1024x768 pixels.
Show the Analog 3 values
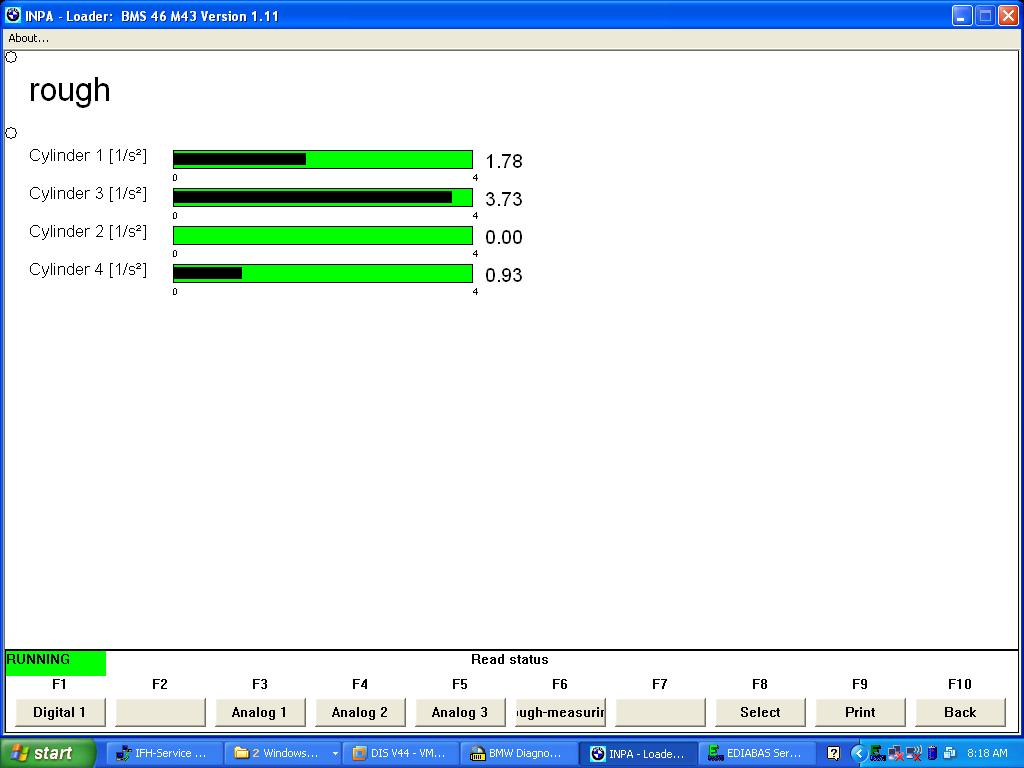point(460,712)
